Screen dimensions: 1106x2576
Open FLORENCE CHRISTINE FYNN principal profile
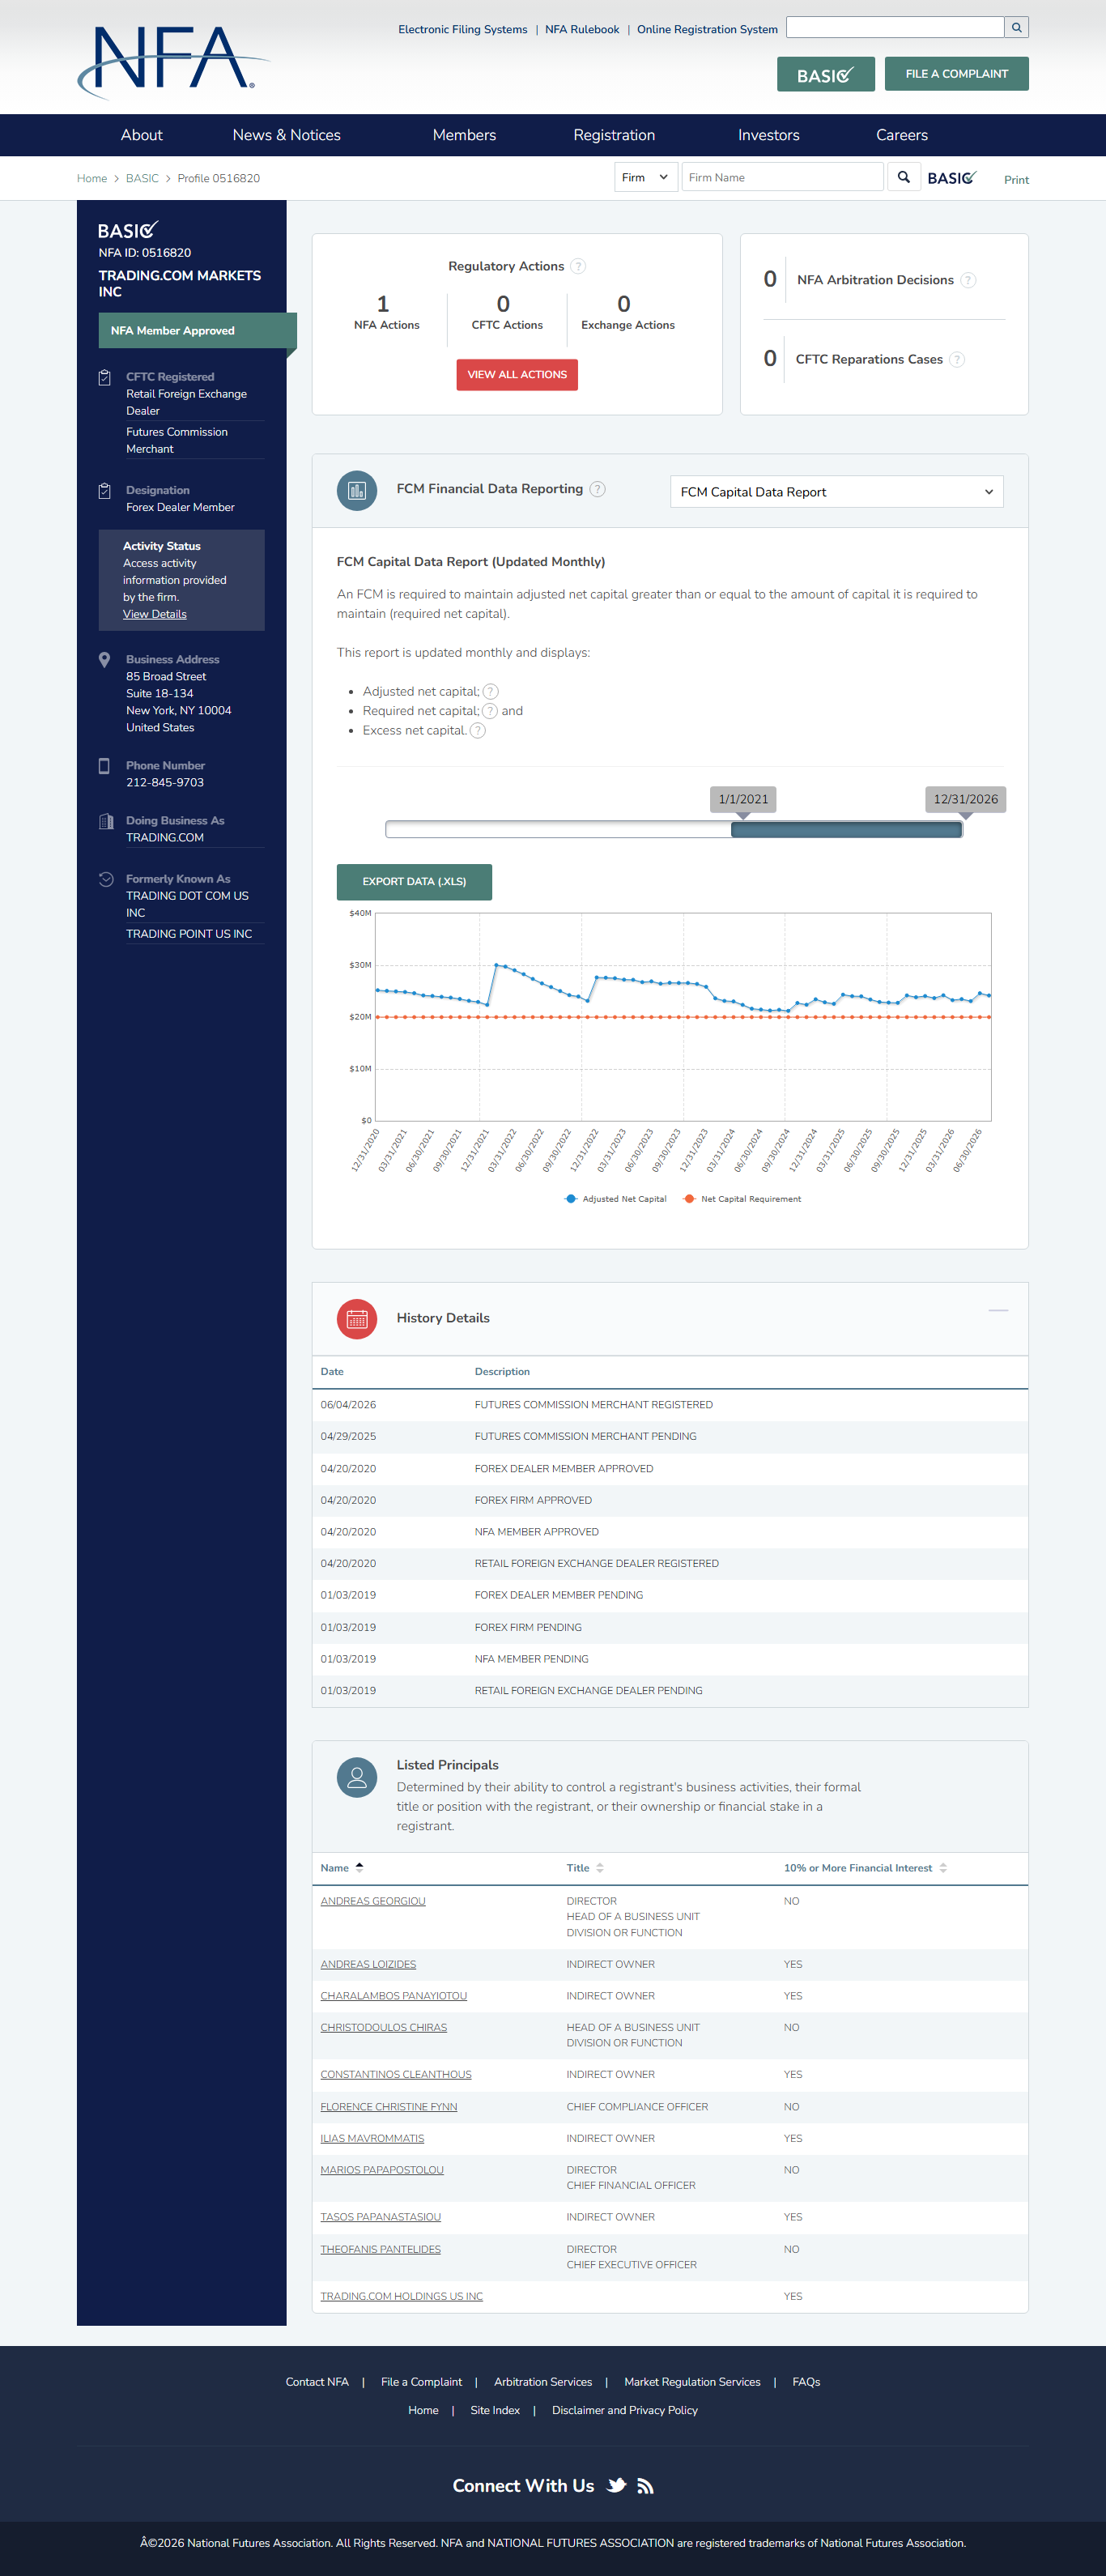tap(388, 2106)
